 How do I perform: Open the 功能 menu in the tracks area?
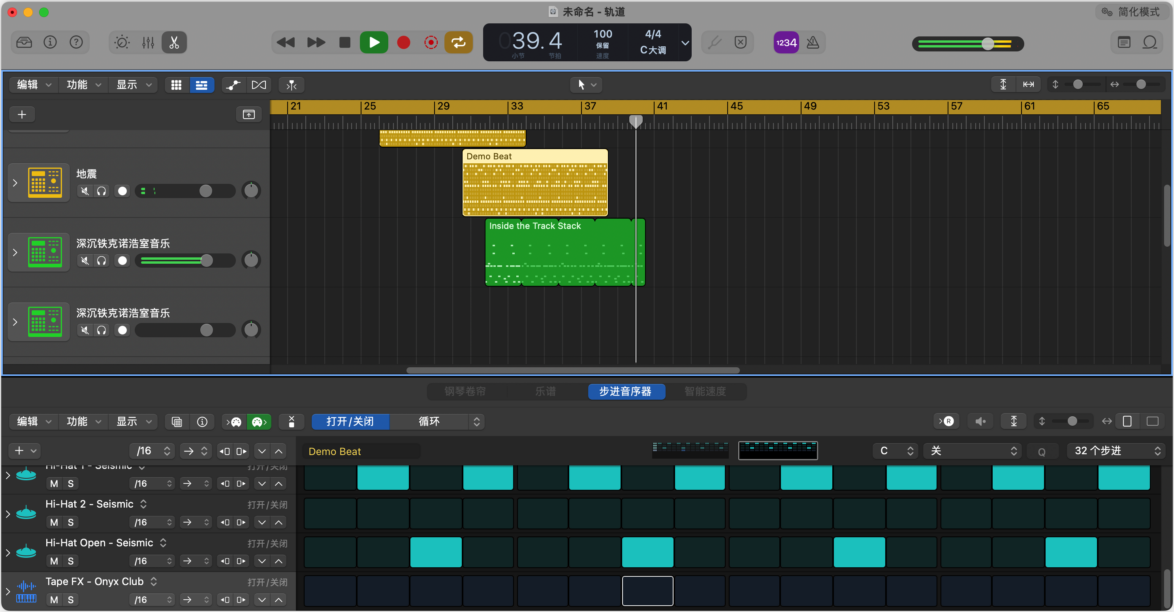83,85
